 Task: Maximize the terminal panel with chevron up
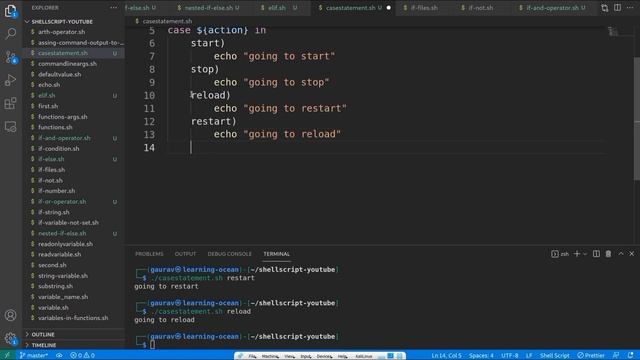(621, 254)
